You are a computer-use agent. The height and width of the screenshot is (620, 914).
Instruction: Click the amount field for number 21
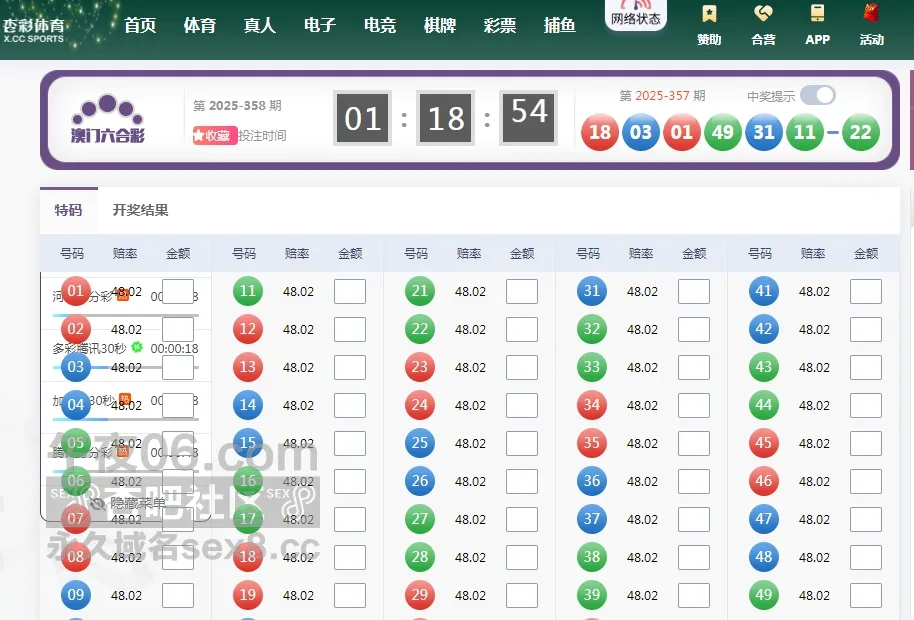pyautogui.click(x=522, y=291)
